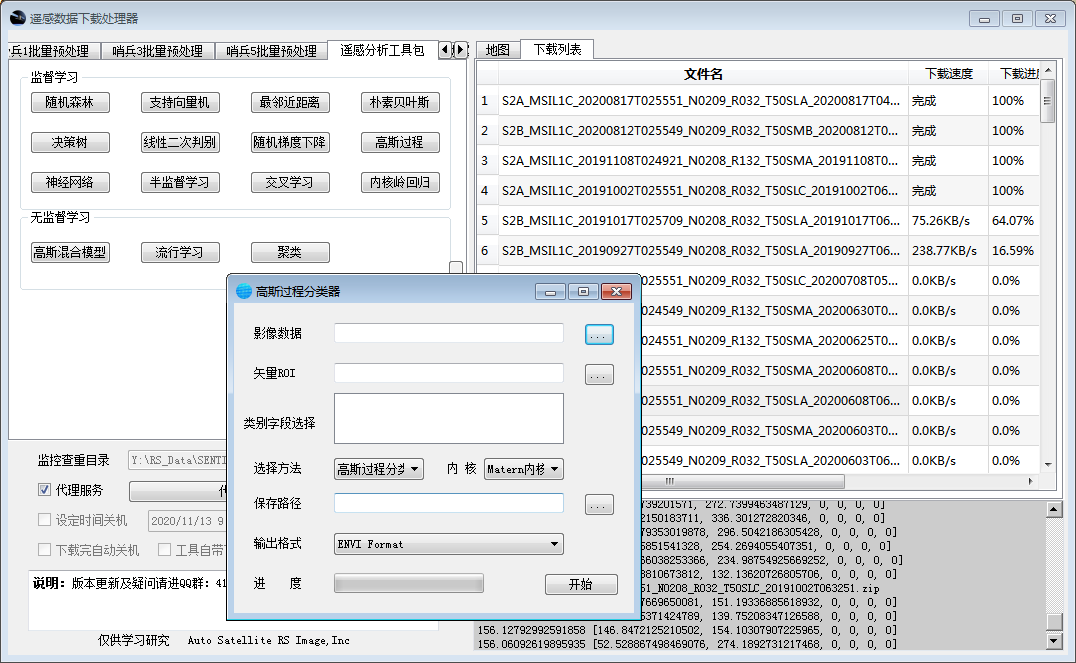Click the 高斯过程 button

pyautogui.click(x=399, y=142)
